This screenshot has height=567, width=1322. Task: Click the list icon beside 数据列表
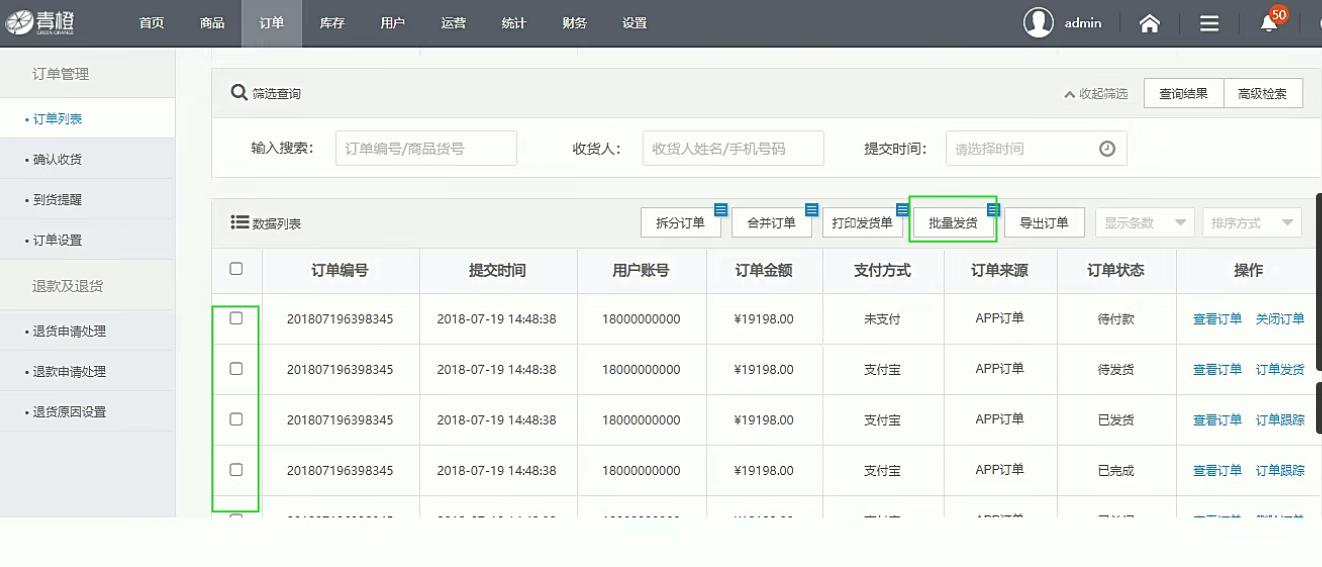(239, 222)
